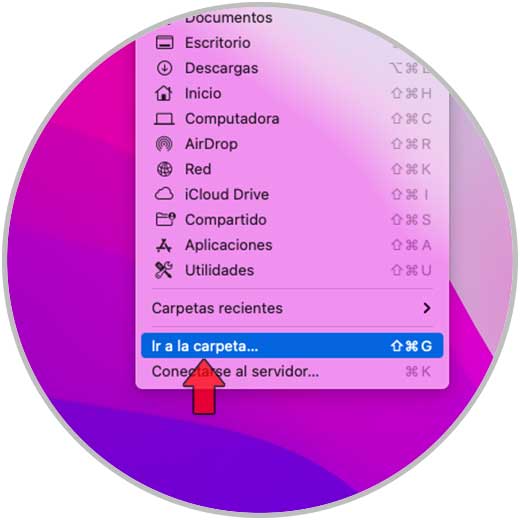Click the AirDrop radar icon

tap(164, 144)
